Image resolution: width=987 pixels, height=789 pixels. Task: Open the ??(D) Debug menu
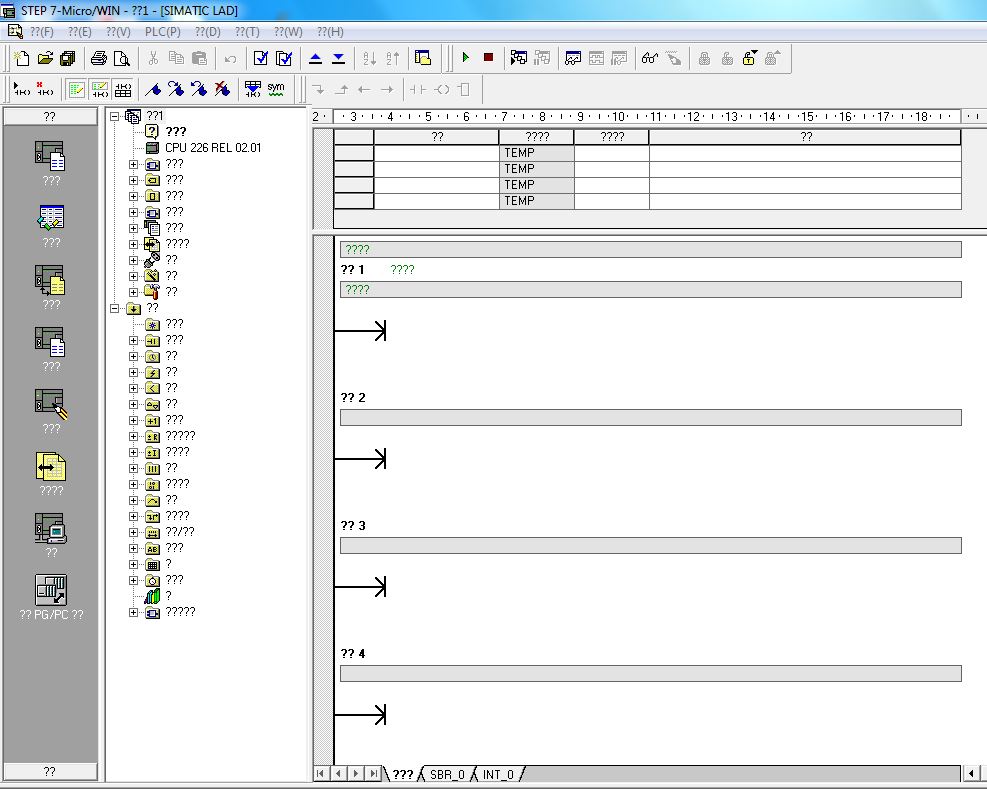click(207, 31)
